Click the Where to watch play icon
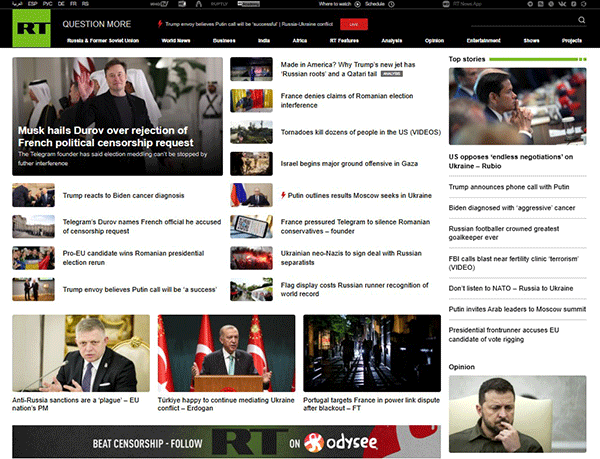600x459 pixels. point(357,4)
